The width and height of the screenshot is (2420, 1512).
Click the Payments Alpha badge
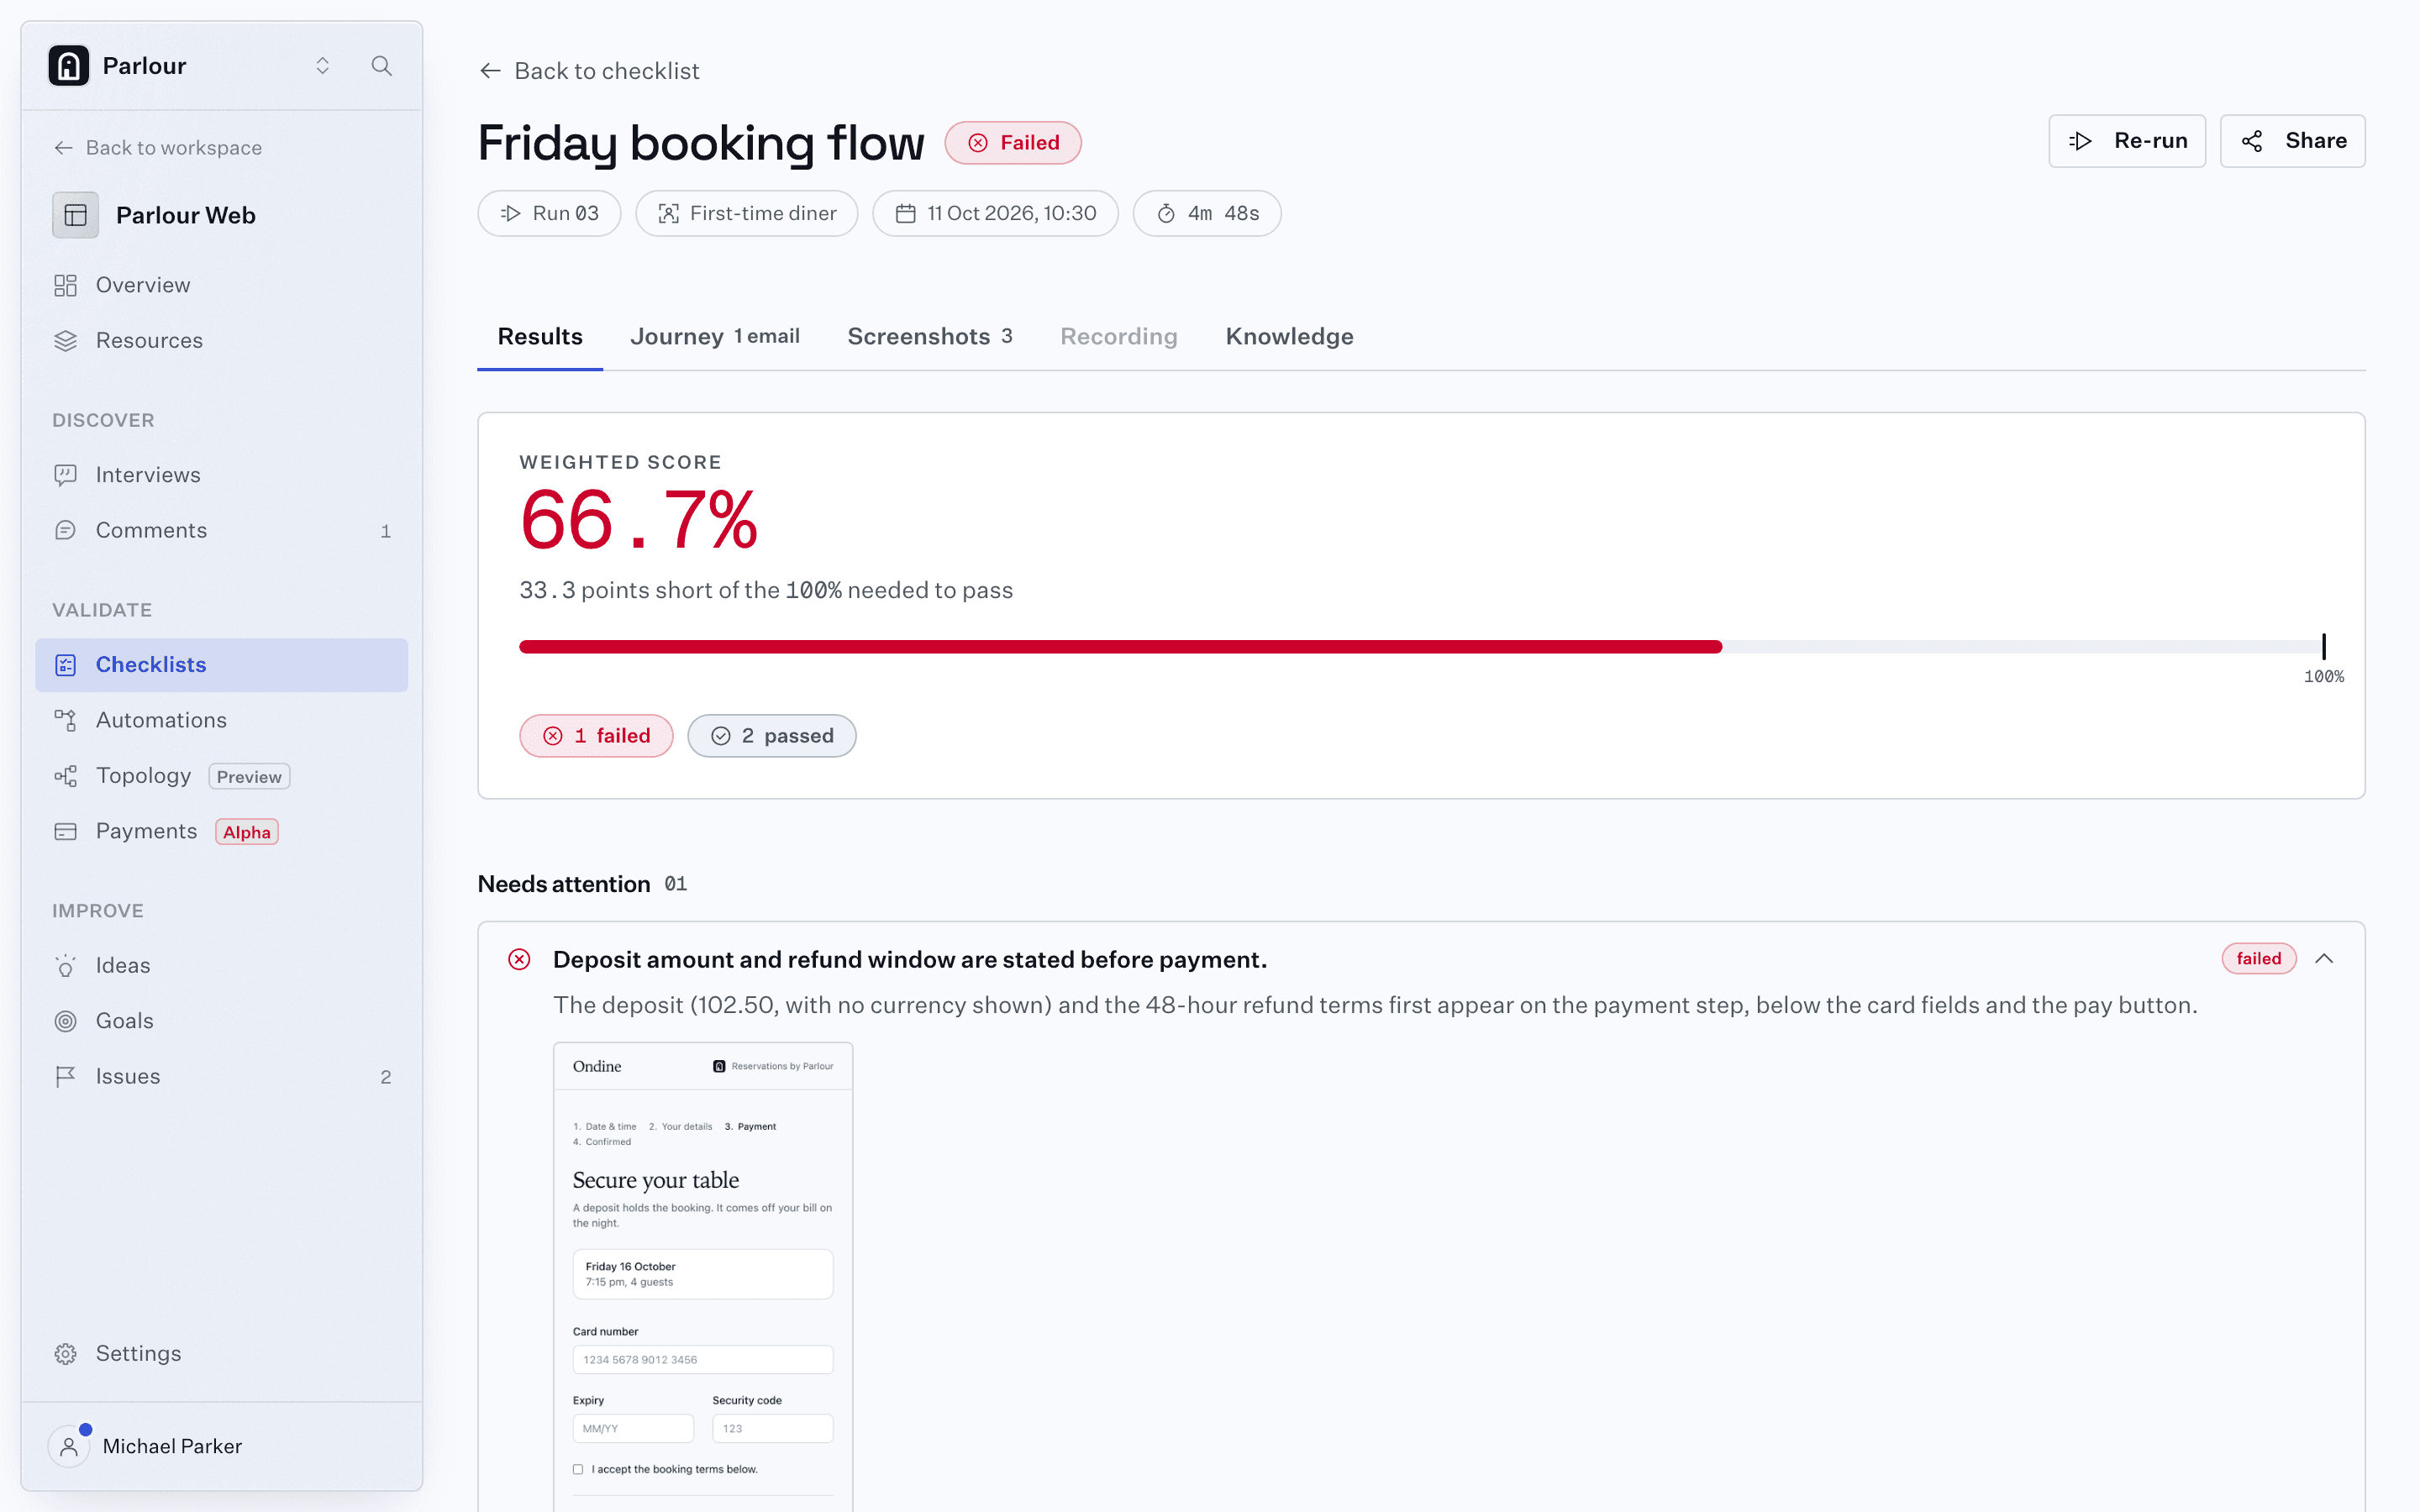click(246, 832)
